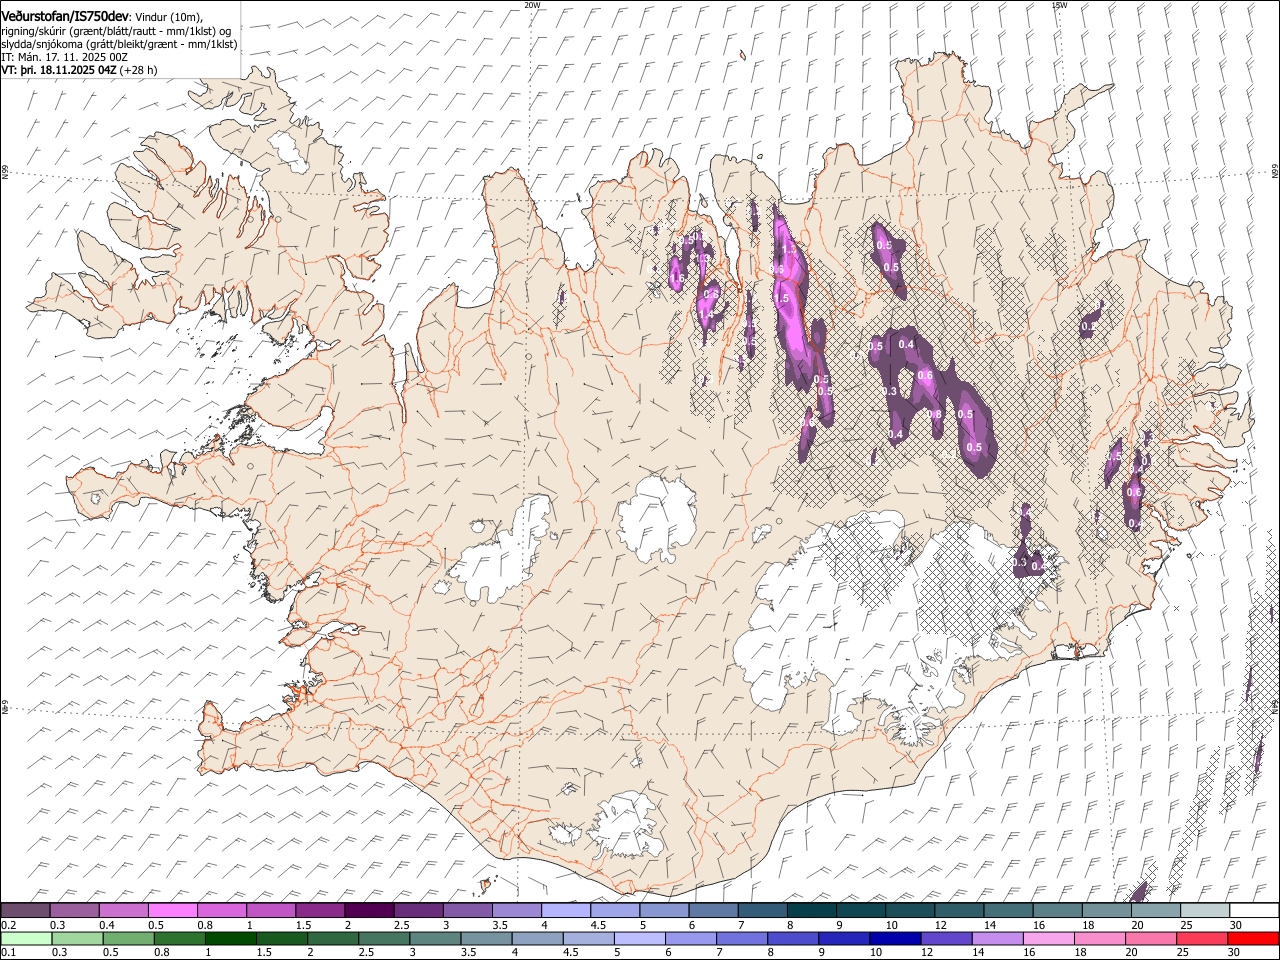
Task: Select the bright pink upper swatch between 0.5 and 0.8
Action: [172, 910]
